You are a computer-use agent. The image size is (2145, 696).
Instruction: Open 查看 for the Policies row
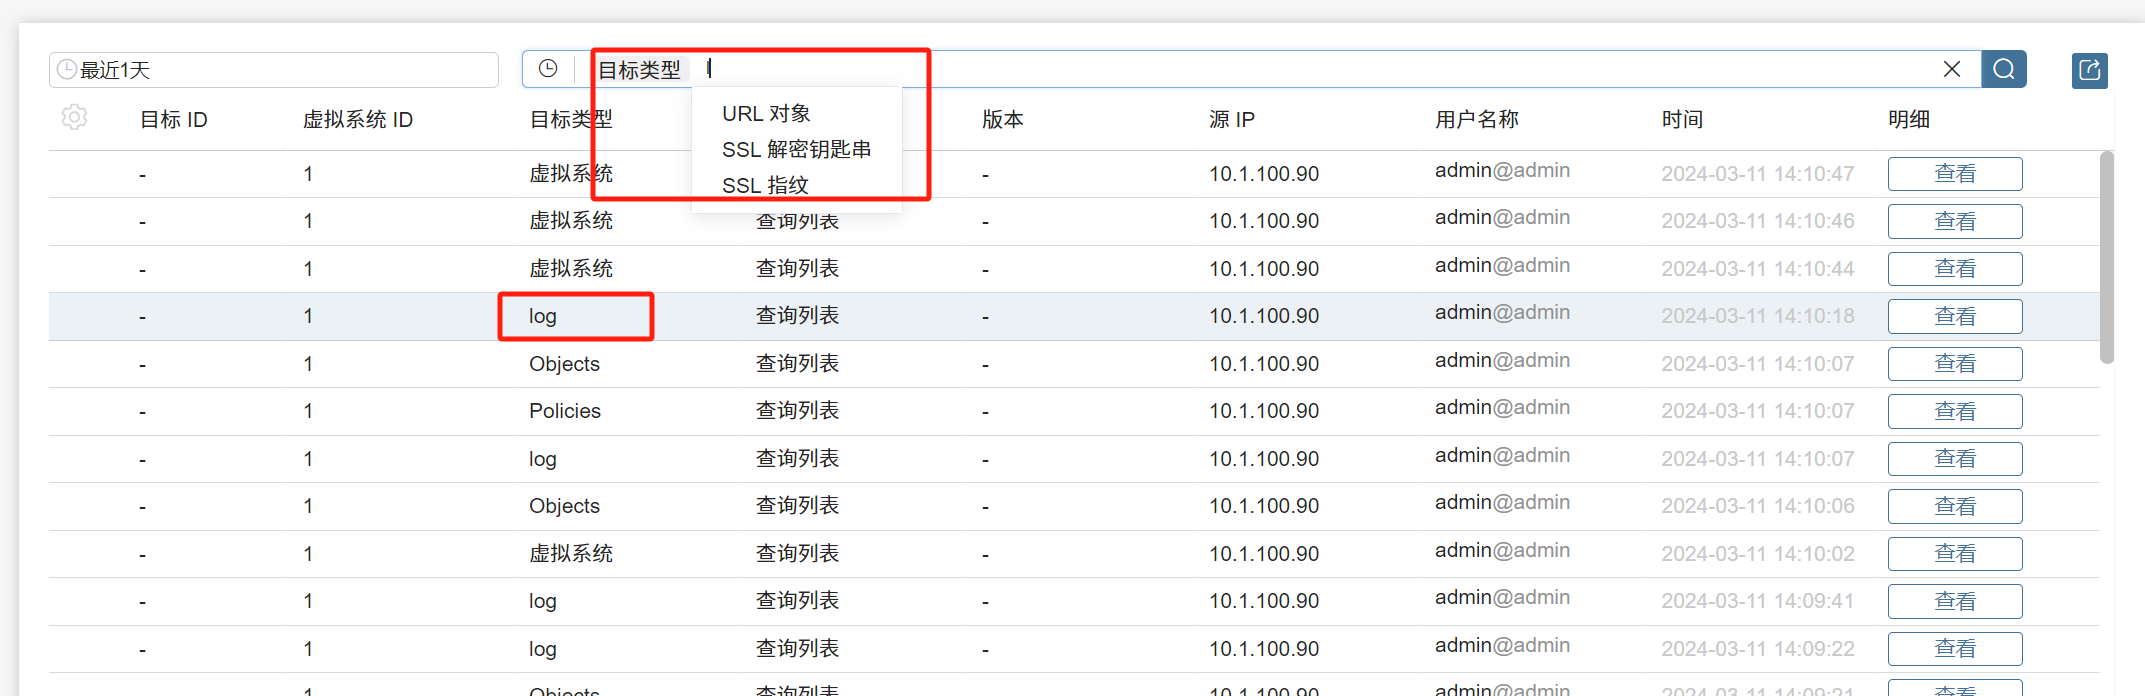pyautogui.click(x=1954, y=412)
